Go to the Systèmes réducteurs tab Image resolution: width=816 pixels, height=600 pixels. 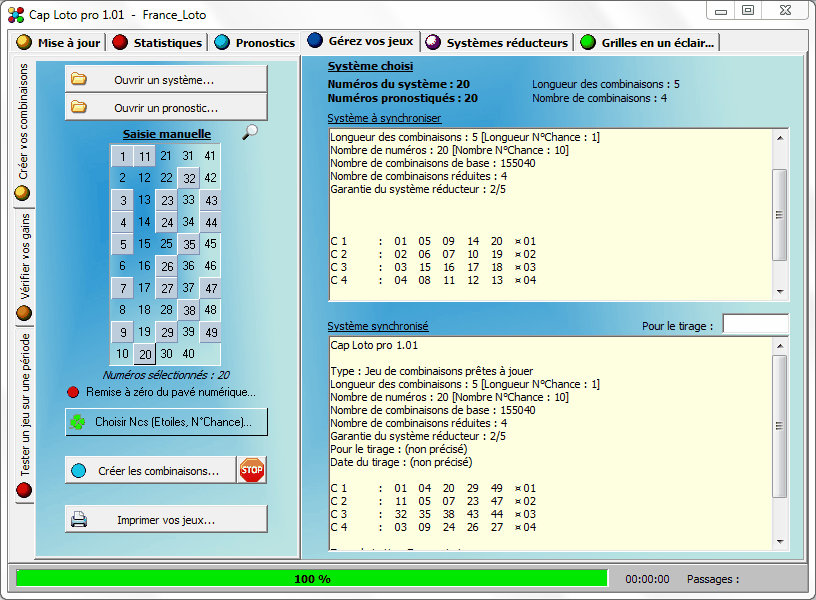(498, 43)
